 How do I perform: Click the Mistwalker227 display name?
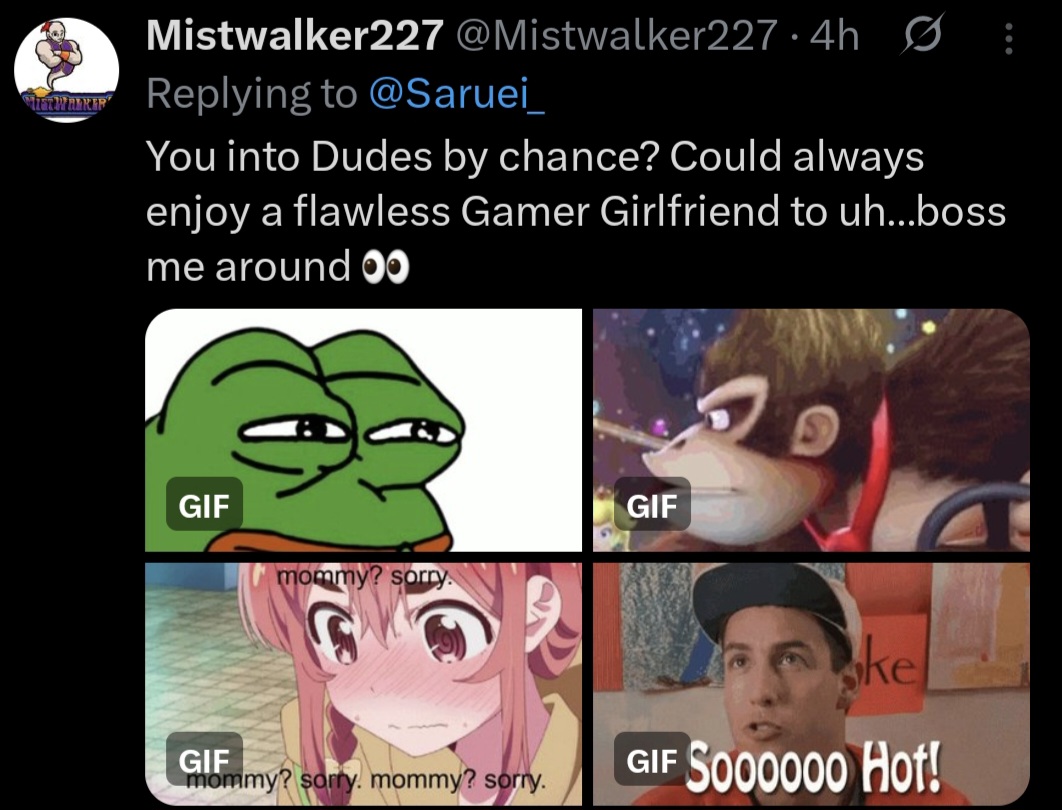(295, 35)
